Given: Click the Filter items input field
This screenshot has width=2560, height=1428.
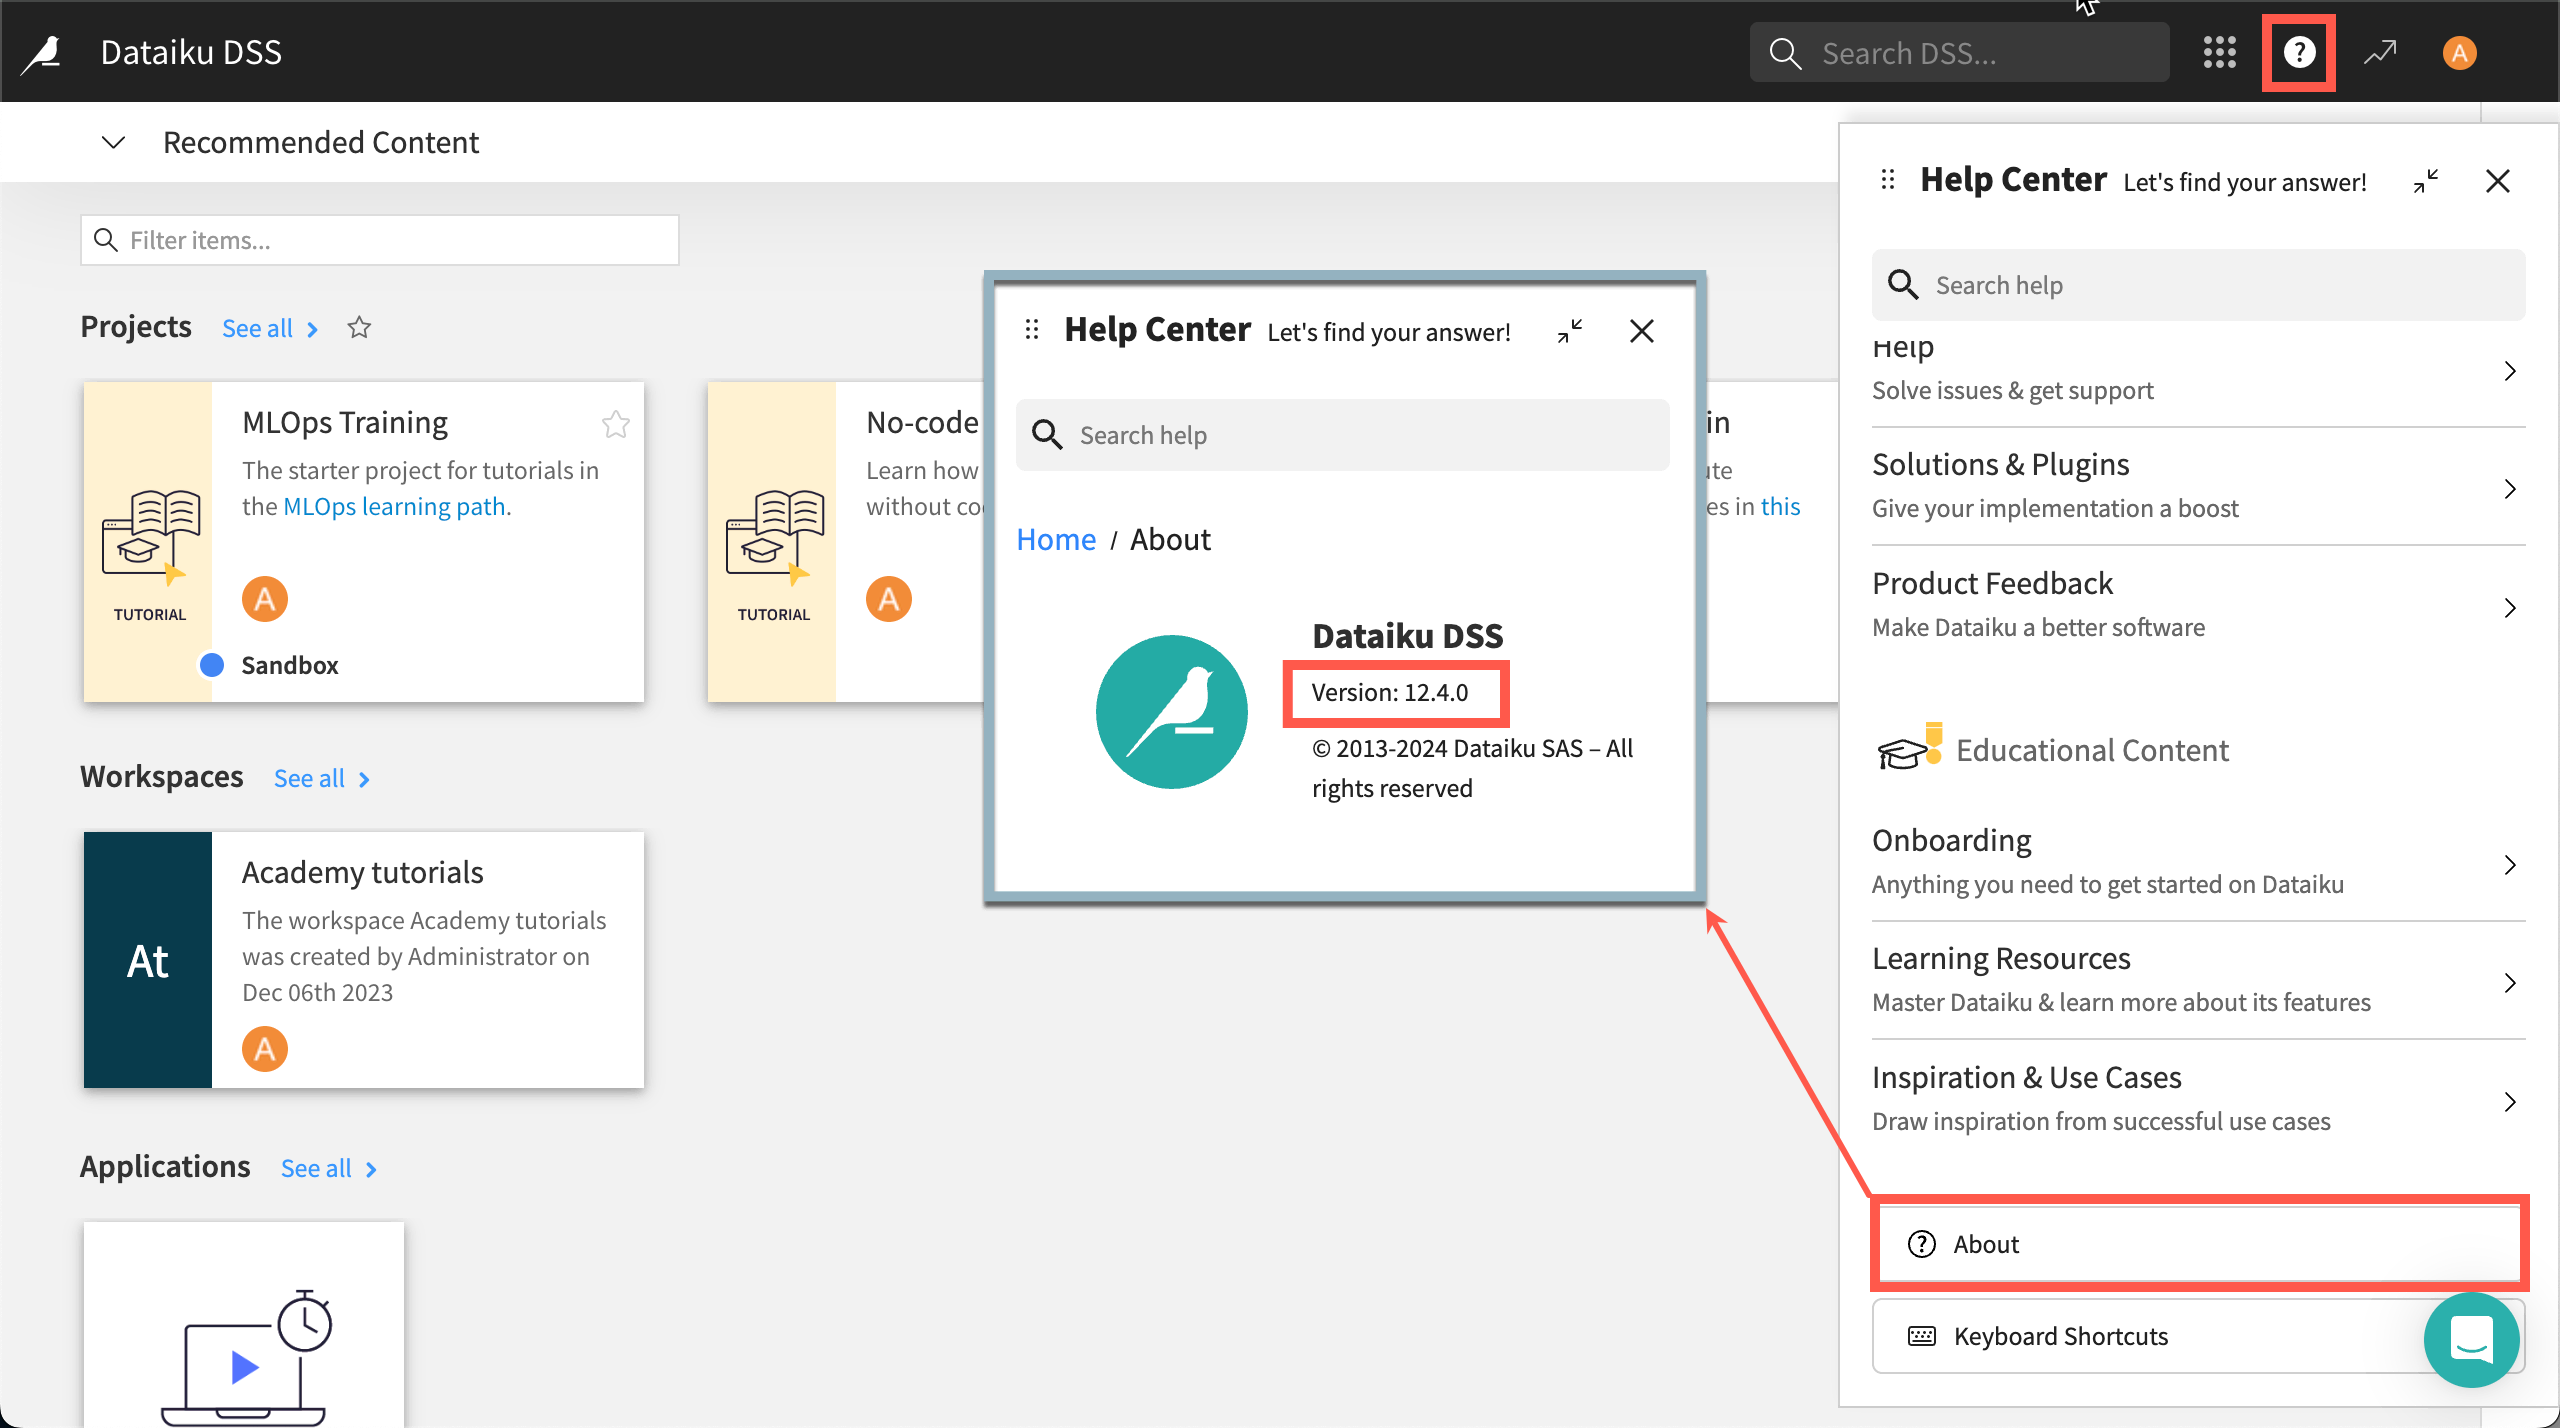Looking at the screenshot, I should (x=380, y=240).
